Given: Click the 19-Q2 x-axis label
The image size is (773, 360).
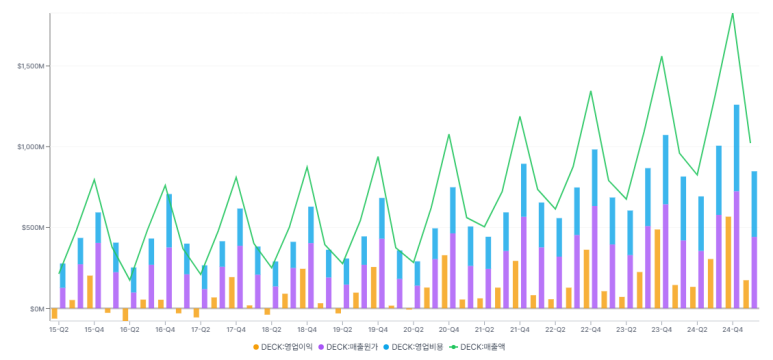Looking at the screenshot, I should 343,329.
